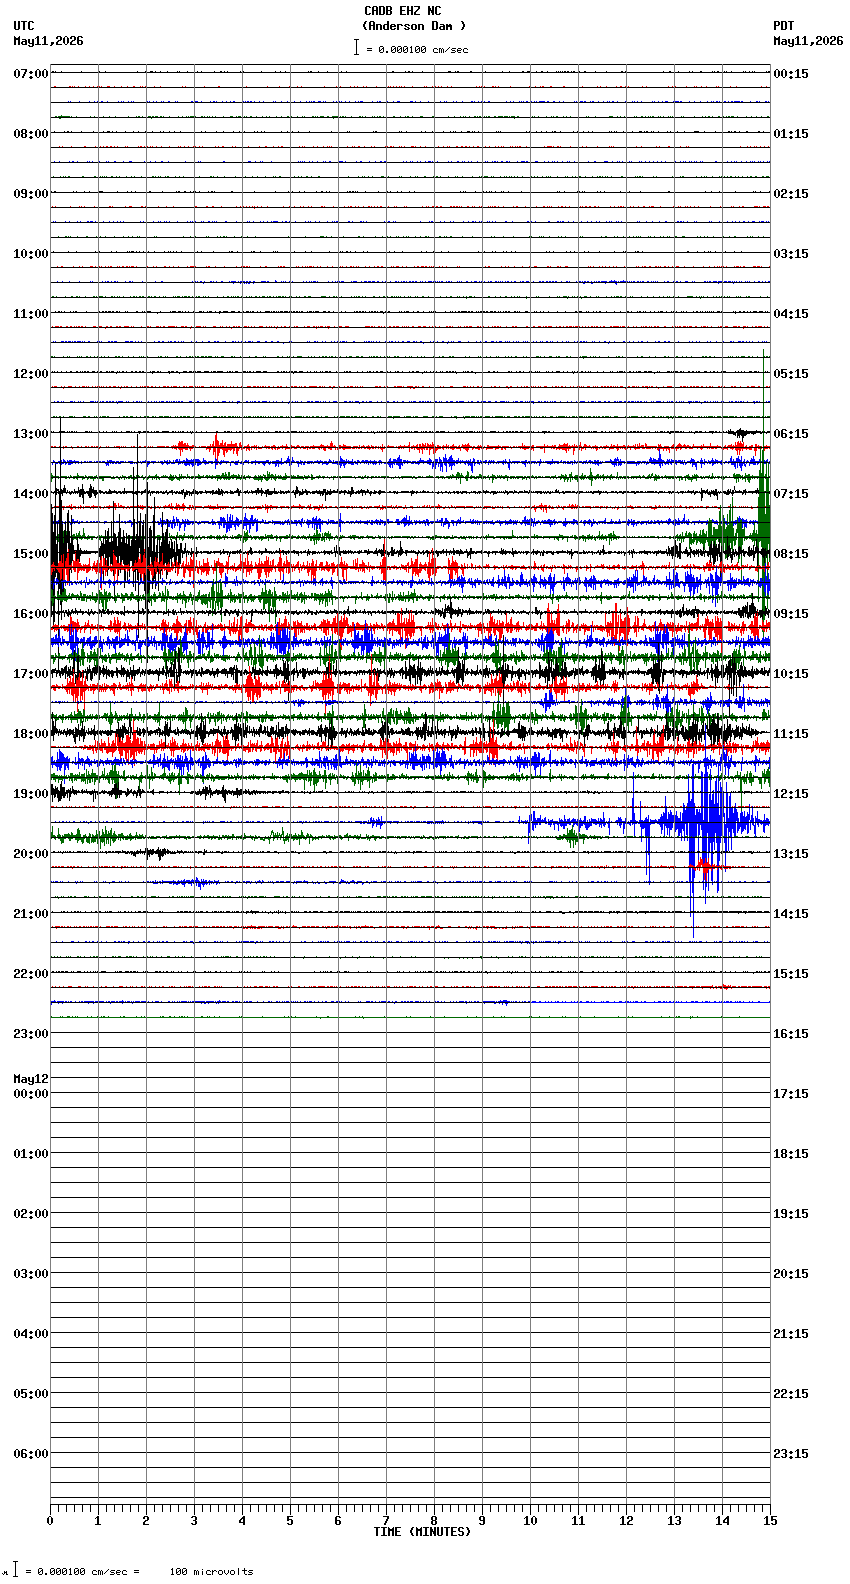Click the 19:15 PDT time label
Image resolution: width=850 pixels, height=1584 pixels.
tap(791, 1214)
